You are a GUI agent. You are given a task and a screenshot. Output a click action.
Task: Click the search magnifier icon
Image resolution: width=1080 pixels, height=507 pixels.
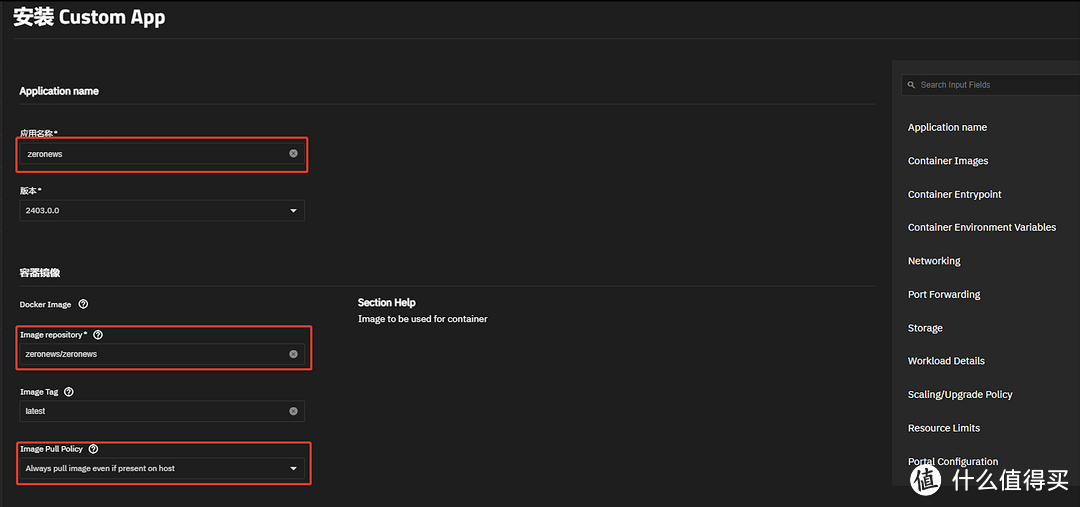(911, 85)
